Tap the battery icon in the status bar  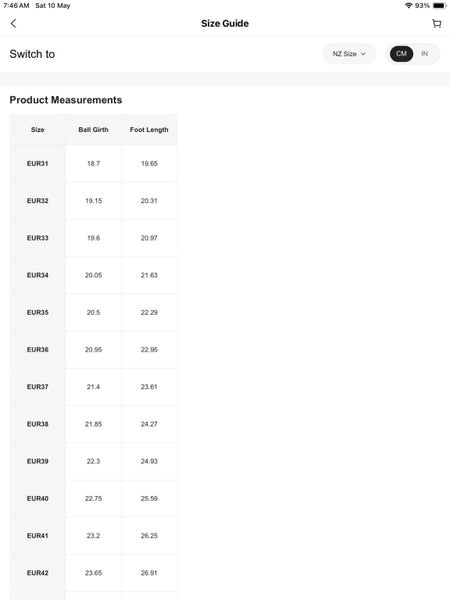point(439,6)
